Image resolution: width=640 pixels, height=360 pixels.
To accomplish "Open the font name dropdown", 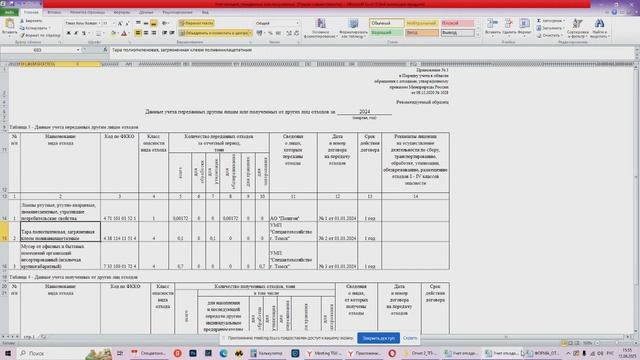I will 99,23.
